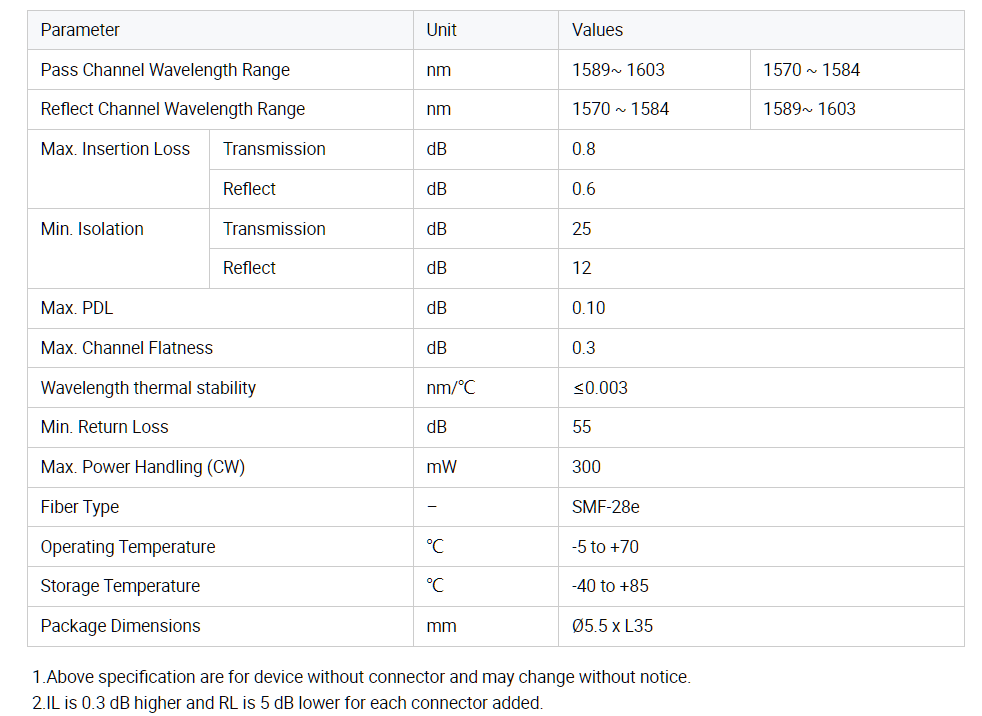This screenshot has width=982, height=716.
Task: Select Max. Channel Flatness label
Action: pyautogui.click(x=127, y=348)
